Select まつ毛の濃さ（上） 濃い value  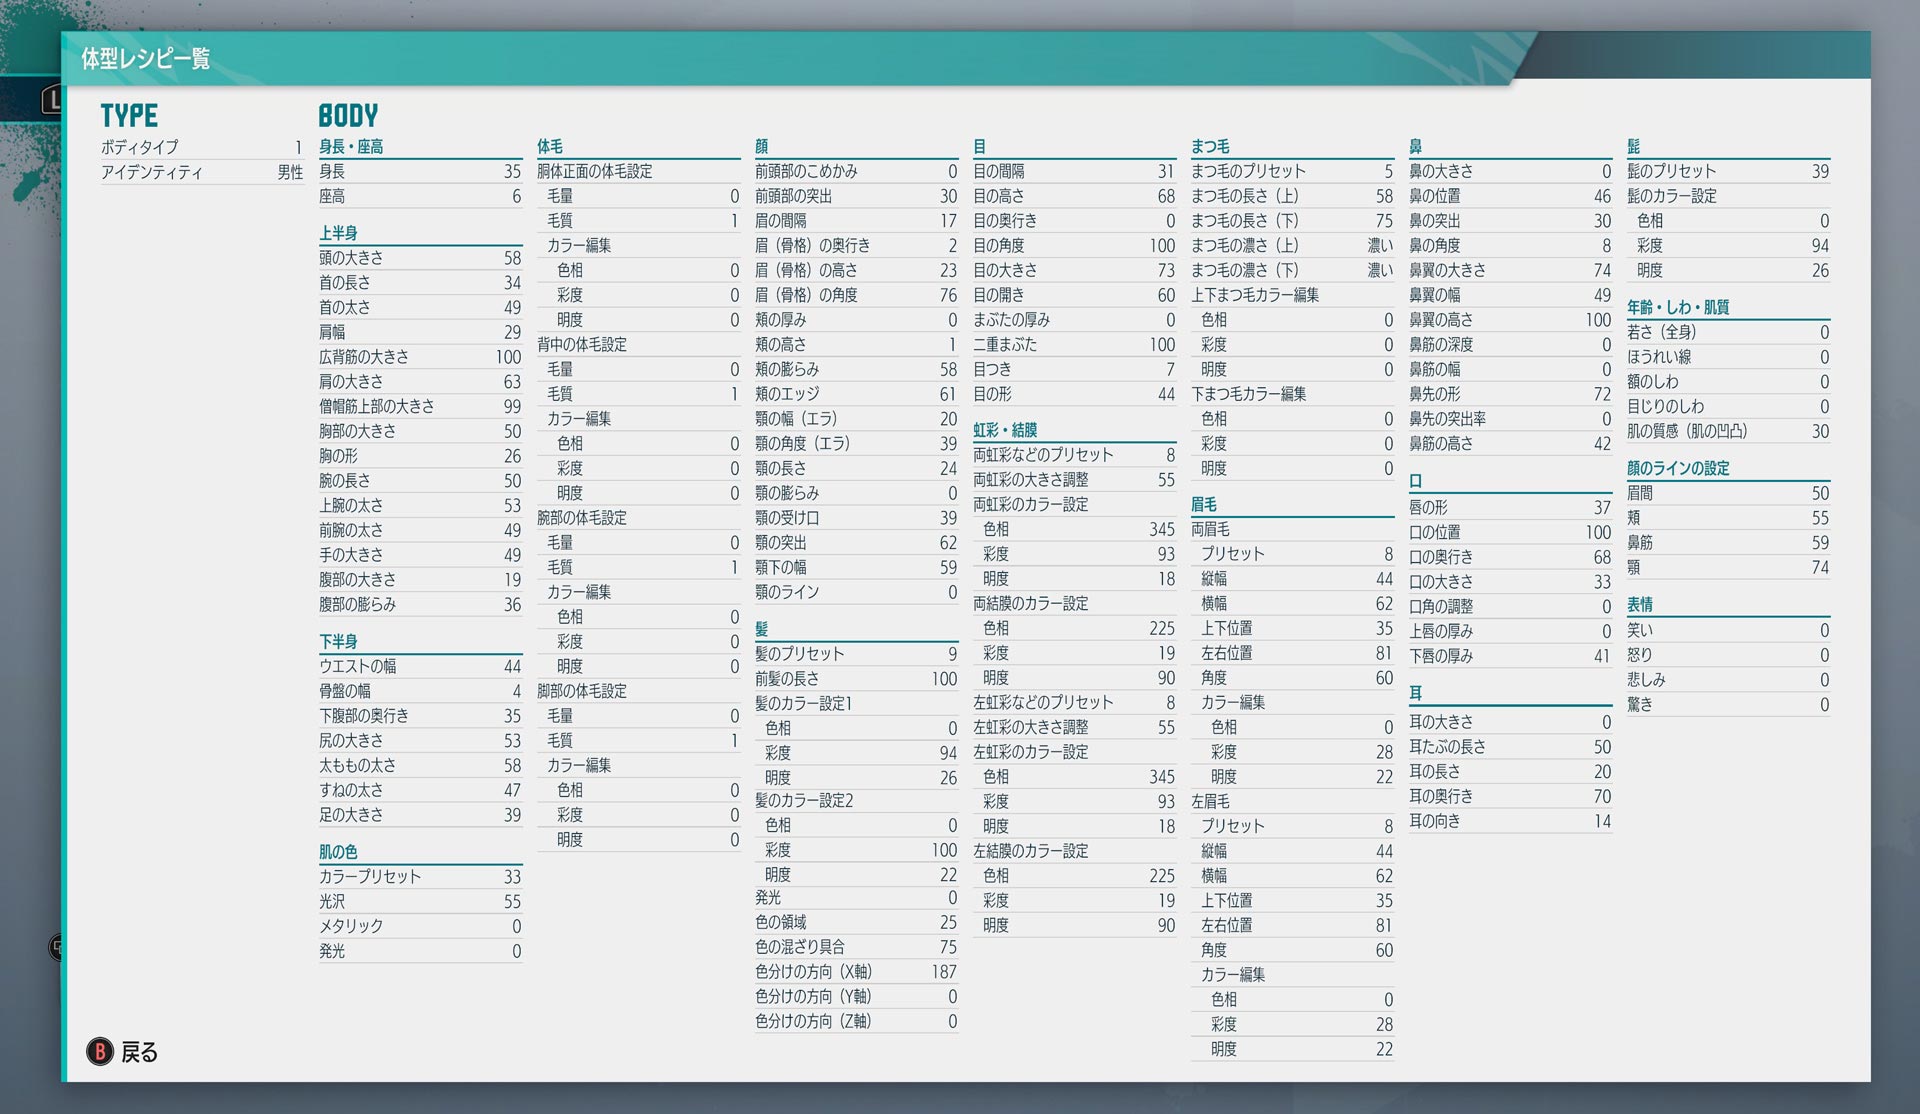click(1379, 246)
